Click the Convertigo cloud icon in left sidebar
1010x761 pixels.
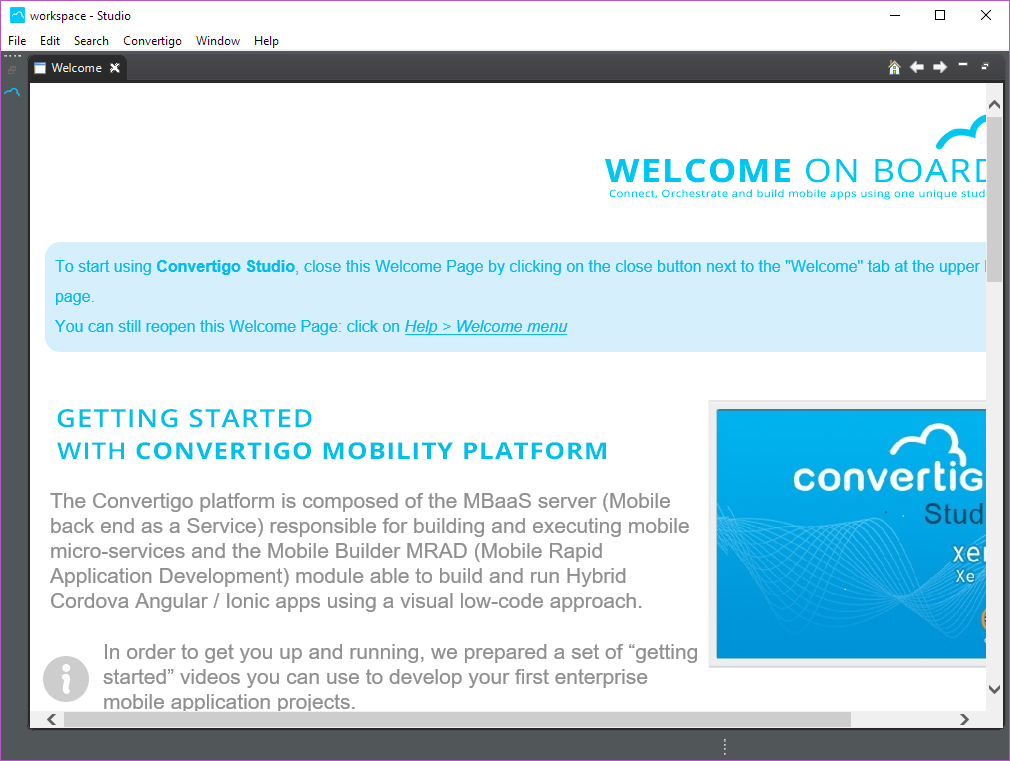pyautogui.click(x=12, y=91)
